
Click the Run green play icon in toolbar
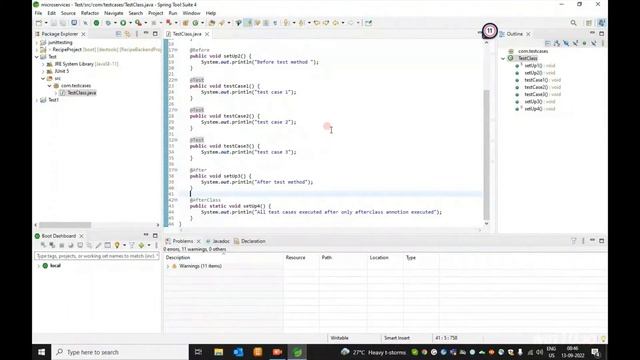123,23
